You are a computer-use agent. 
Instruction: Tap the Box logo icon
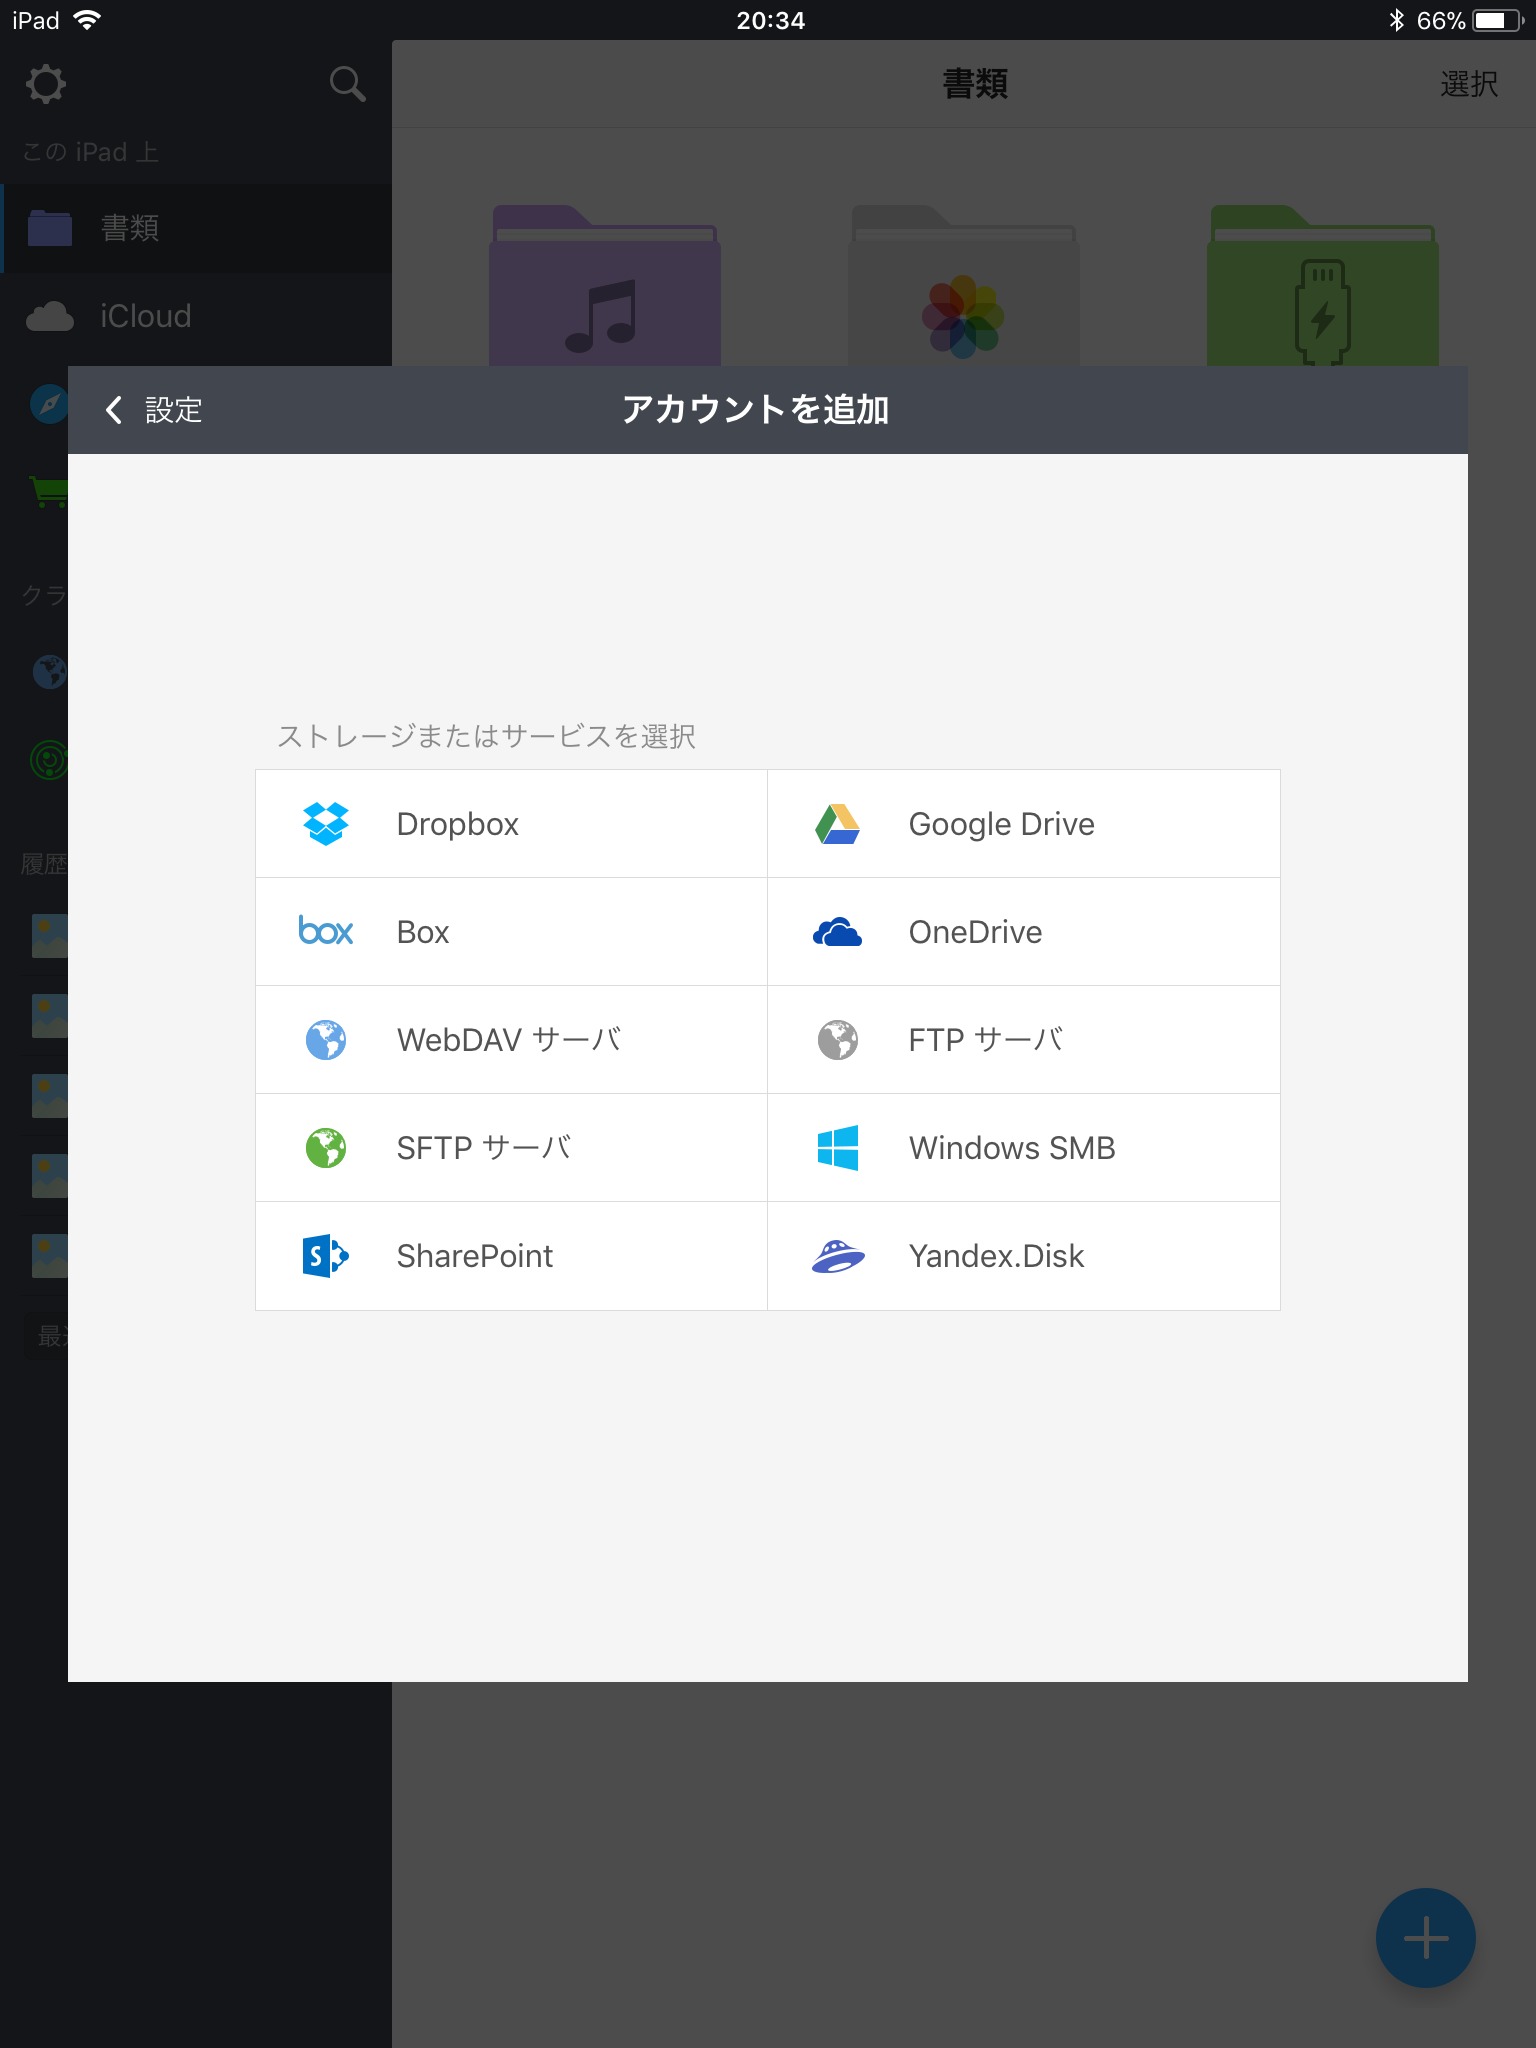[x=325, y=932]
